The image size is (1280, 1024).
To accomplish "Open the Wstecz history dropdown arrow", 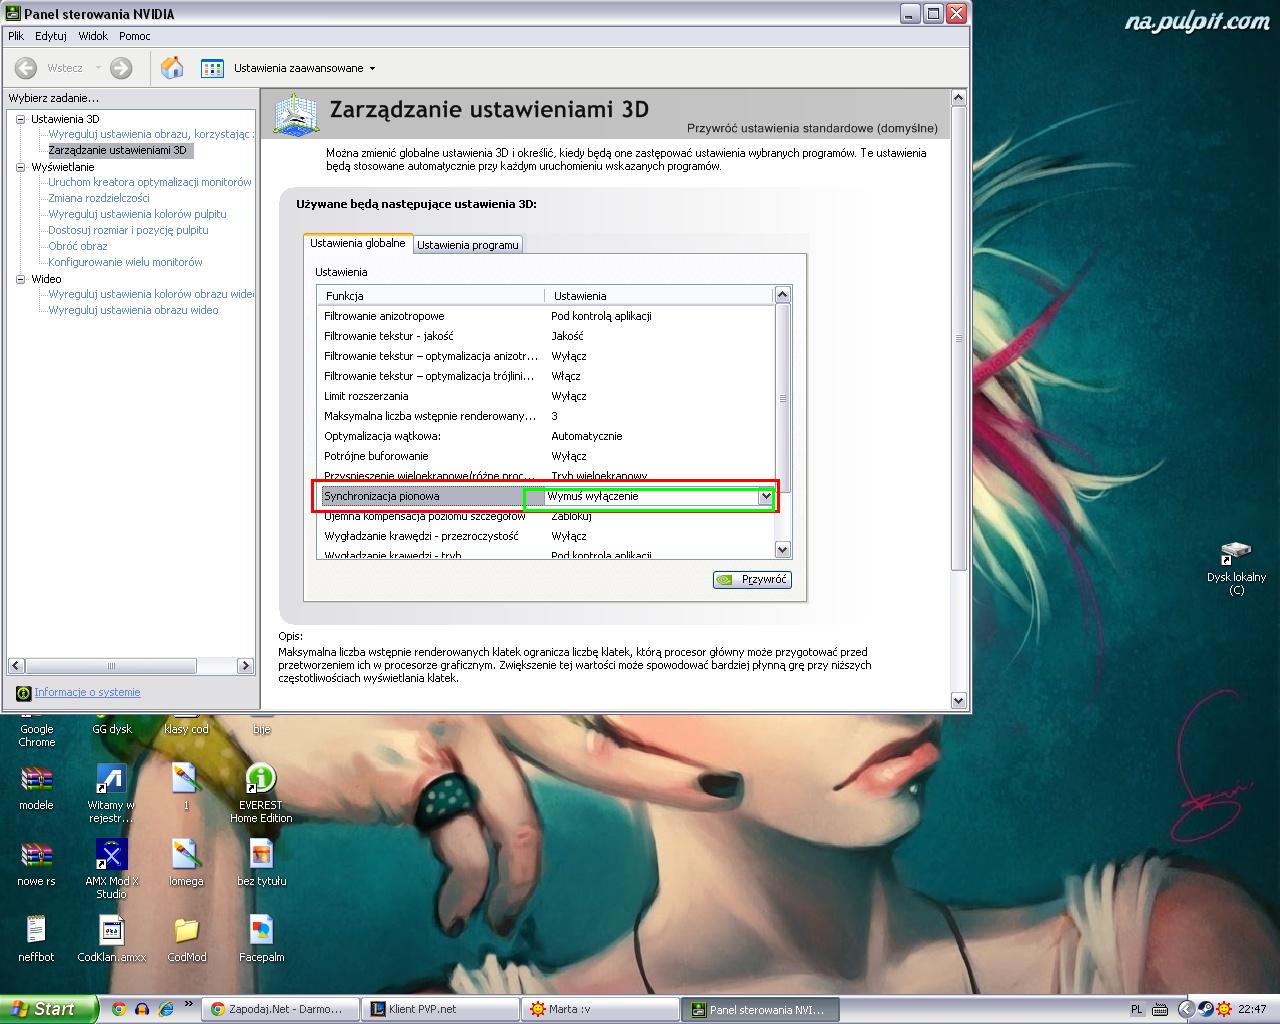I will (98, 68).
